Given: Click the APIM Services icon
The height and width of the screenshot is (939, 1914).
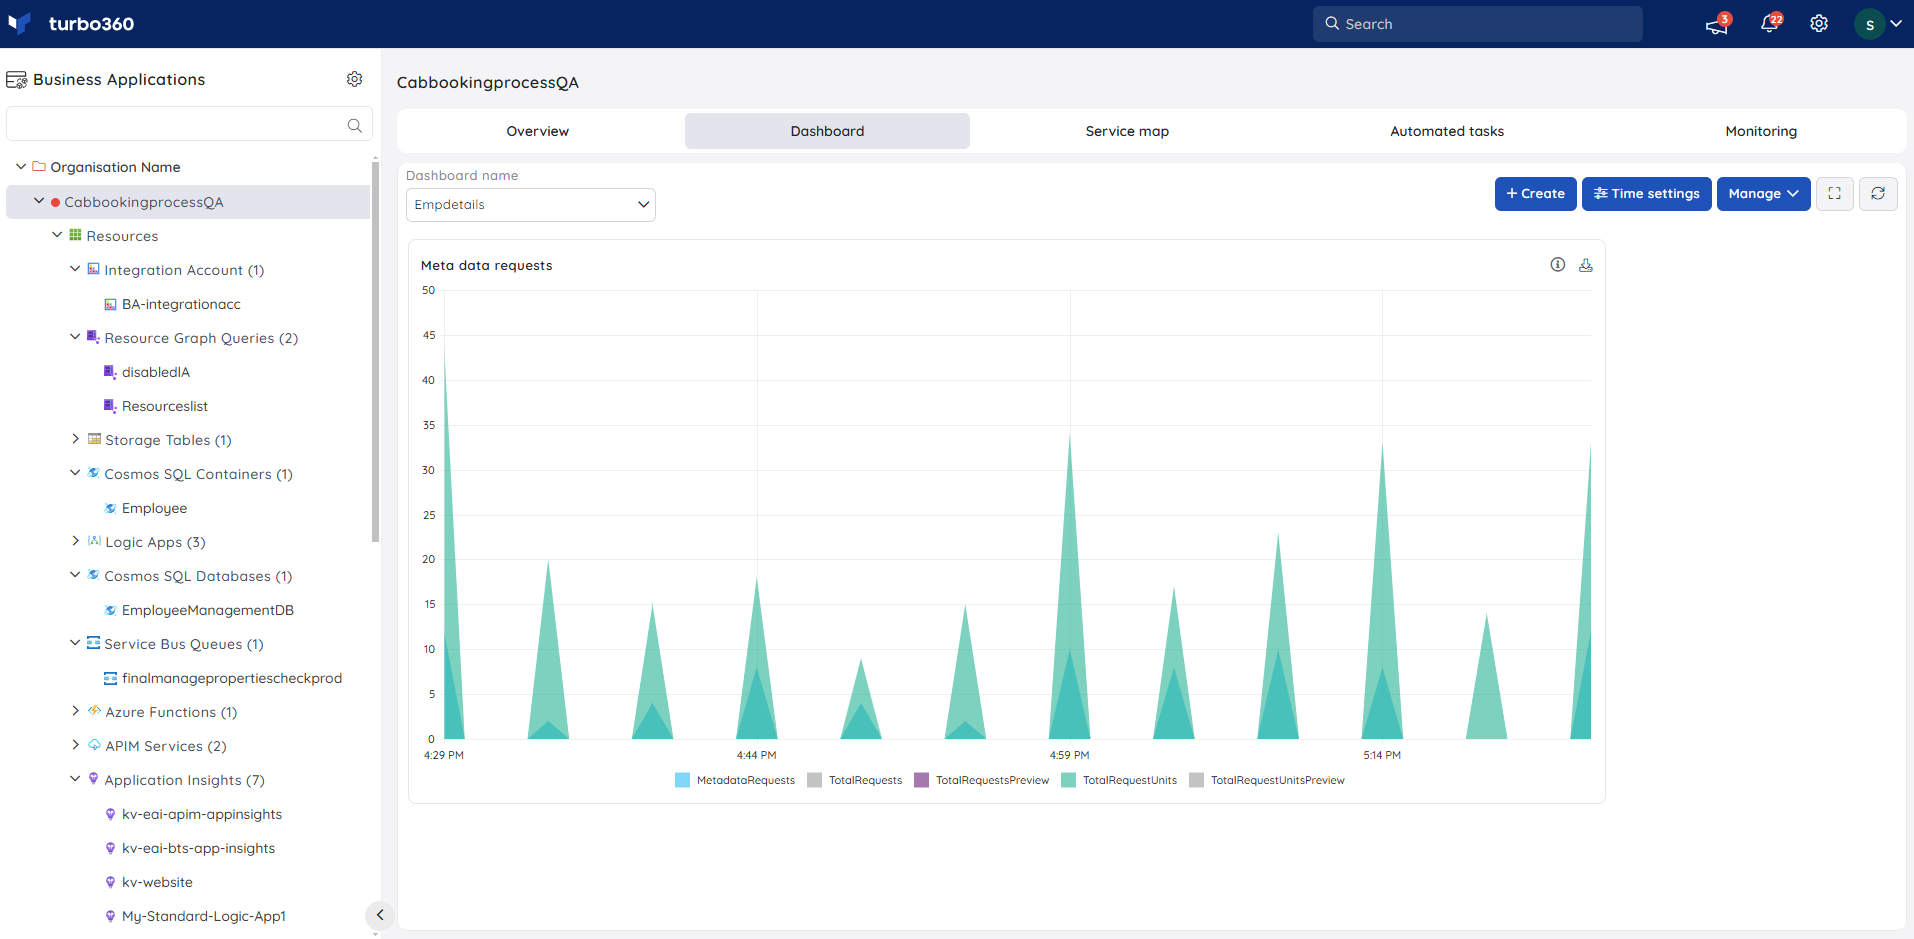Looking at the screenshot, I should (94, 745).
